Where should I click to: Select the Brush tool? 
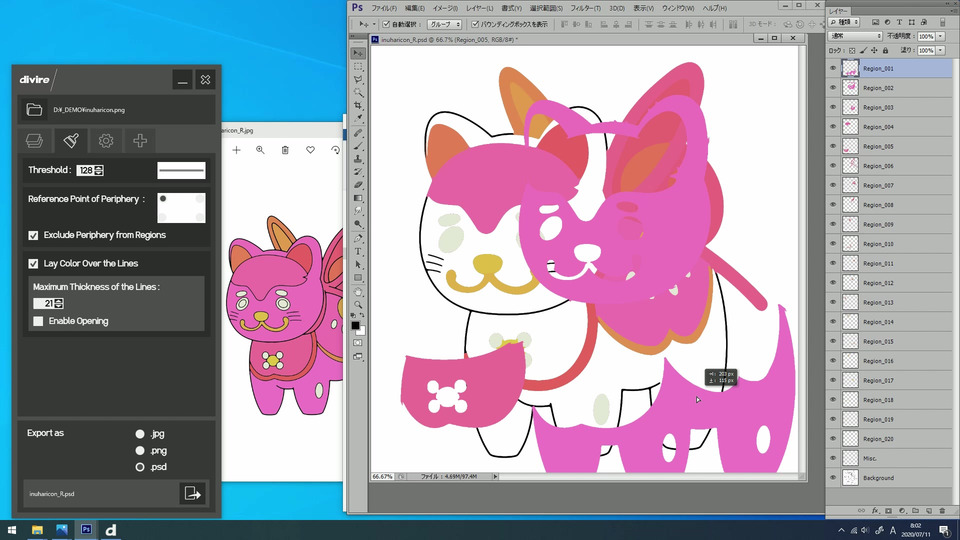point(358,146)
